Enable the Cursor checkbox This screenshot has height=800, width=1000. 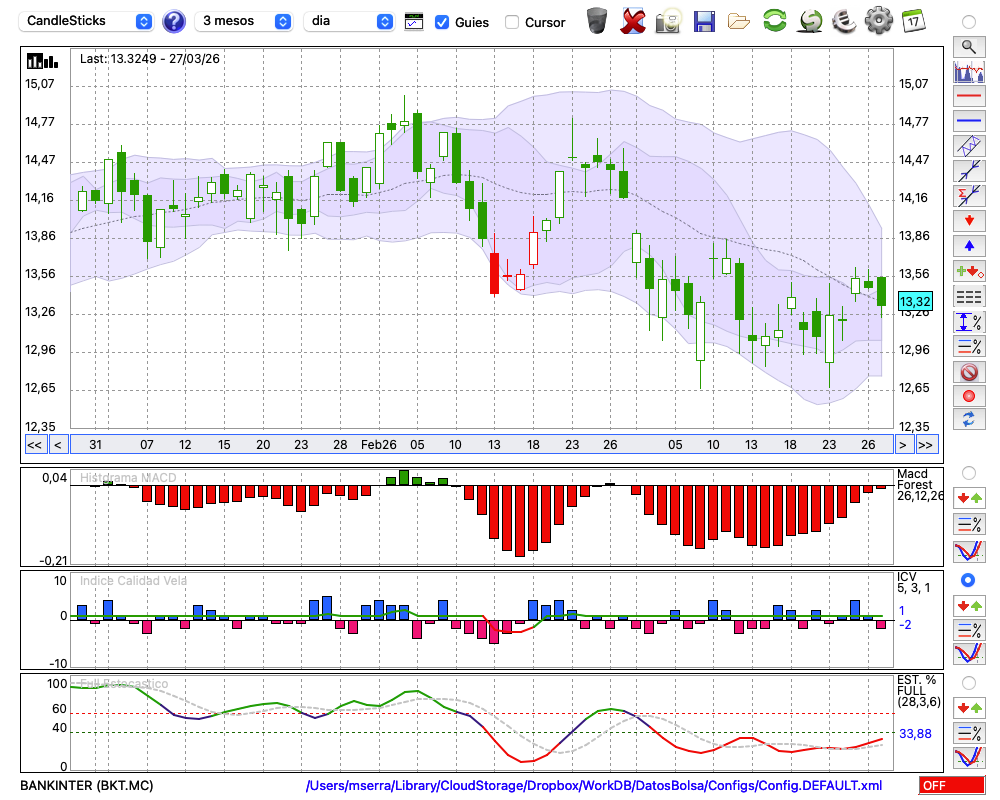tap(511, 22)
